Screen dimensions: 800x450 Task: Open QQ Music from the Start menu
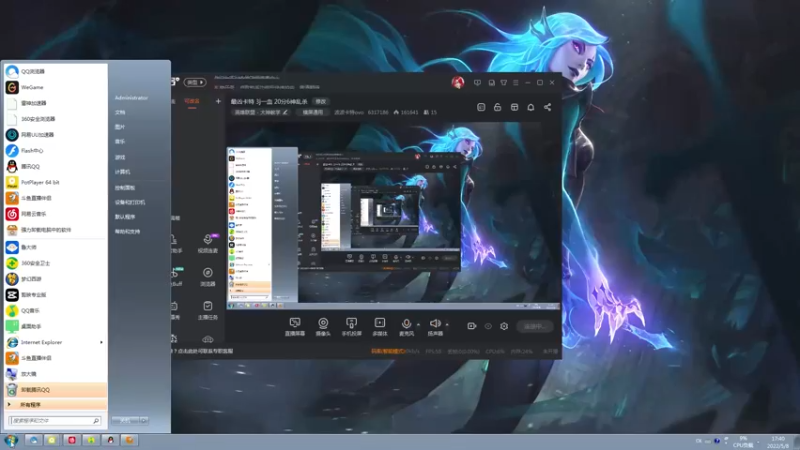coord(55,310)
